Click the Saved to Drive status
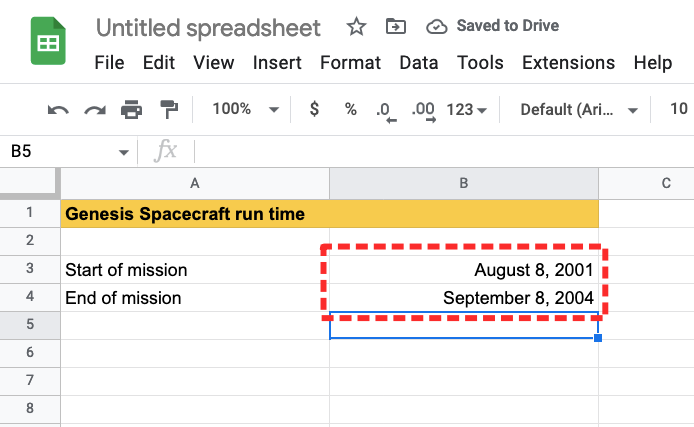This screenshot has width=694, height=427. [x=492, y=26]
